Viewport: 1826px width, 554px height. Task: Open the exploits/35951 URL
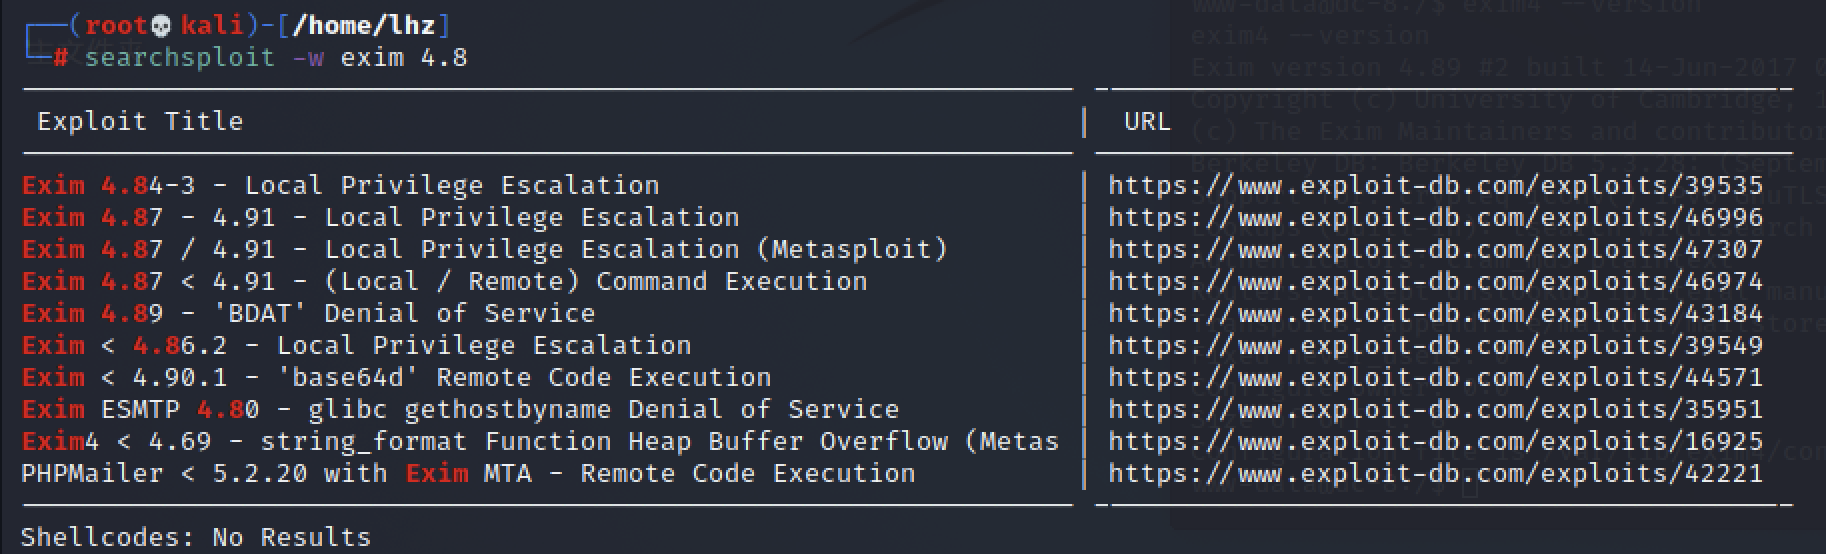click(x=1435, y=409)
